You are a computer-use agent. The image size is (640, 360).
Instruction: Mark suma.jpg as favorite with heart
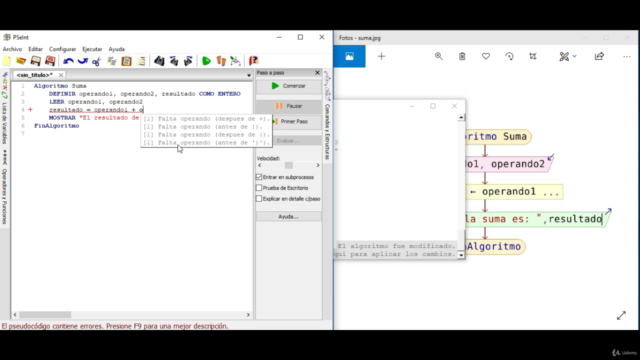click(x=486, y=56)
